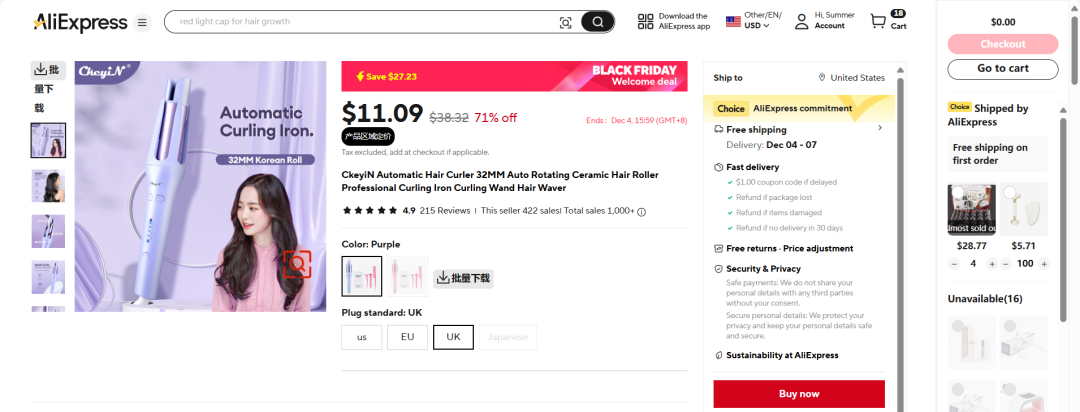Select the EU plug standard option
Viewport: 1080px width, 412px height.
(407, 338)
